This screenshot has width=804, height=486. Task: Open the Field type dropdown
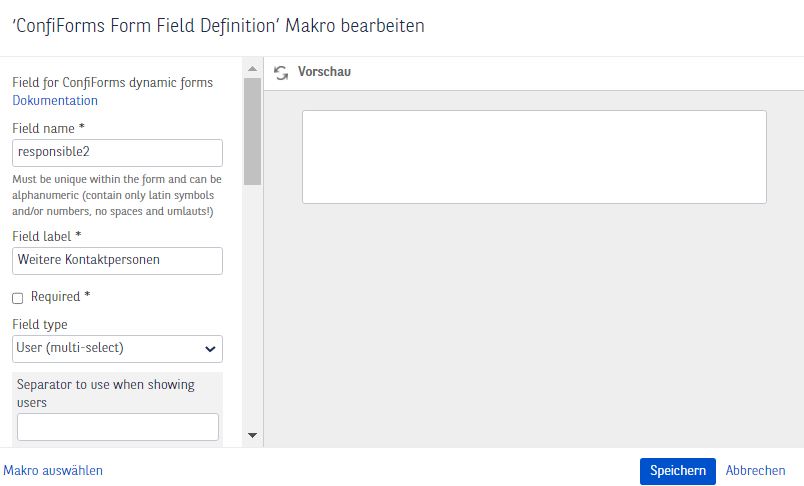pos(117,349)
